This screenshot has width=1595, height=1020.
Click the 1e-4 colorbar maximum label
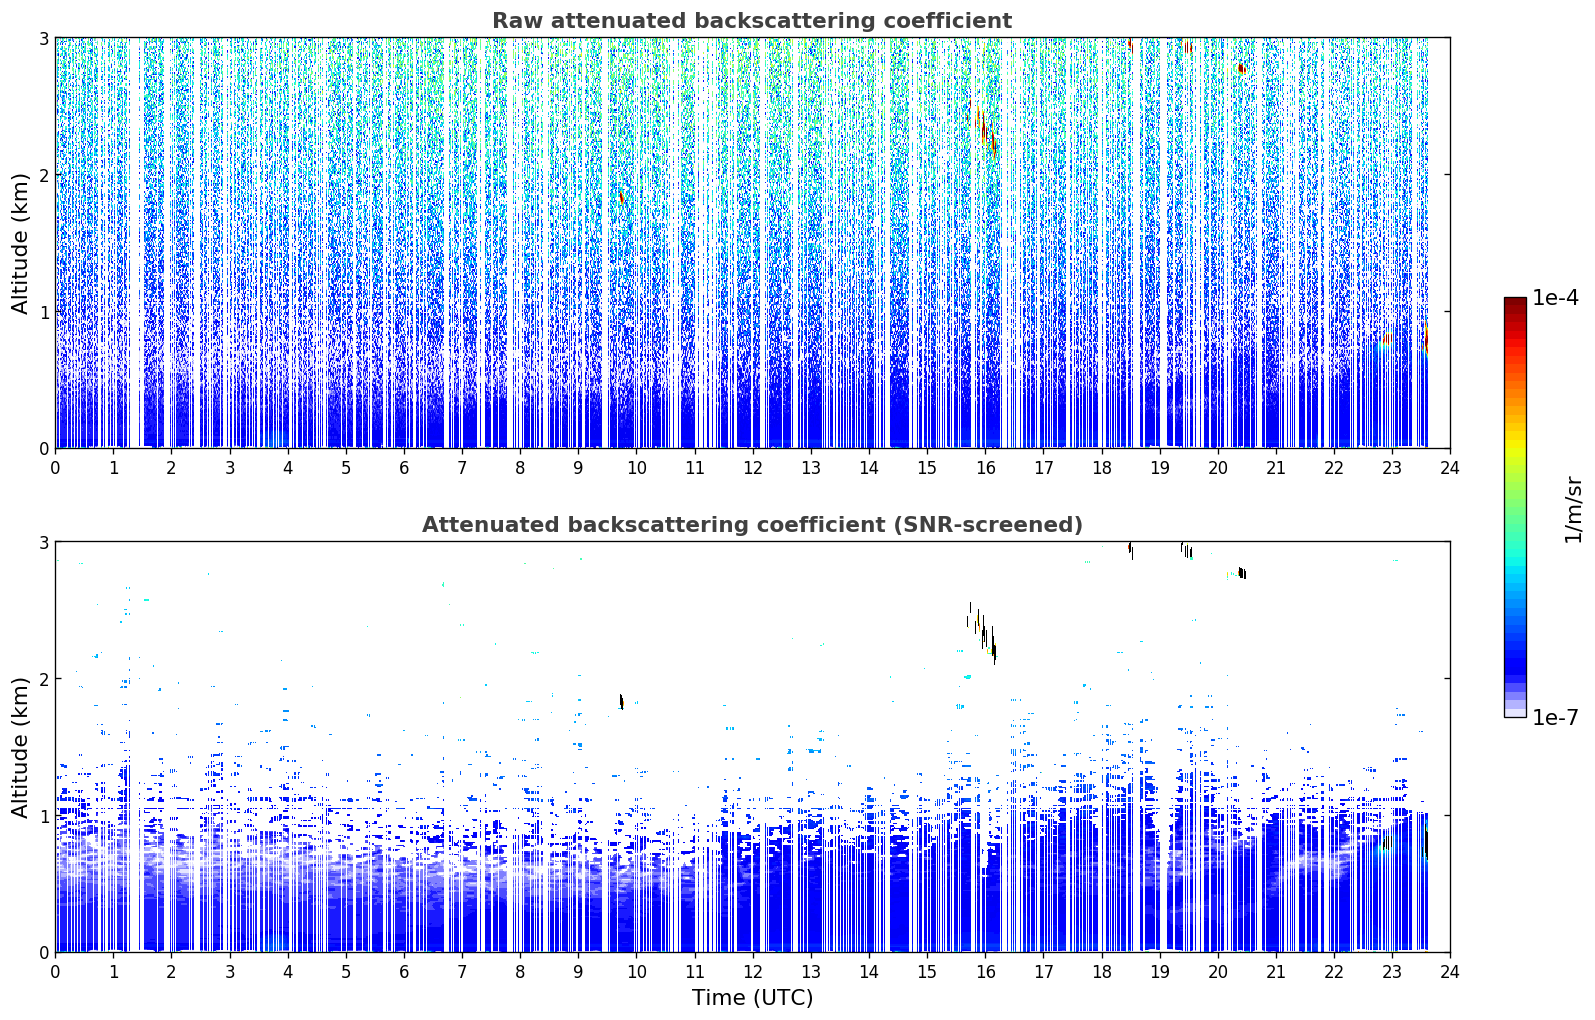click(x=1555, y=298)
